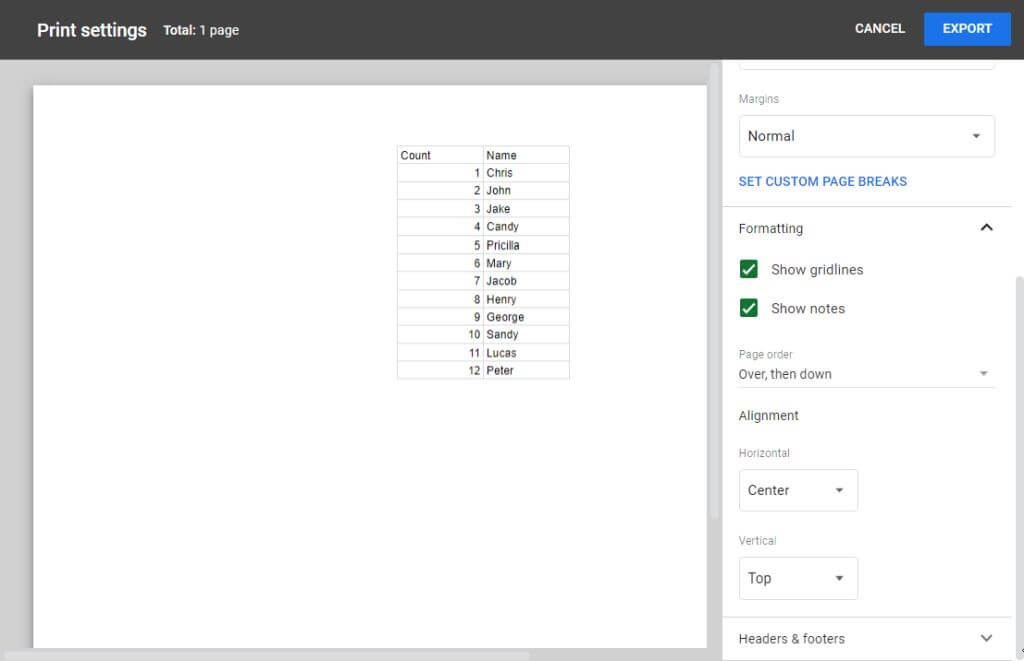Click the preview's vertical scrollbar
The width and height of the screenshot is (1024, 661).
[x=714, y=291]
